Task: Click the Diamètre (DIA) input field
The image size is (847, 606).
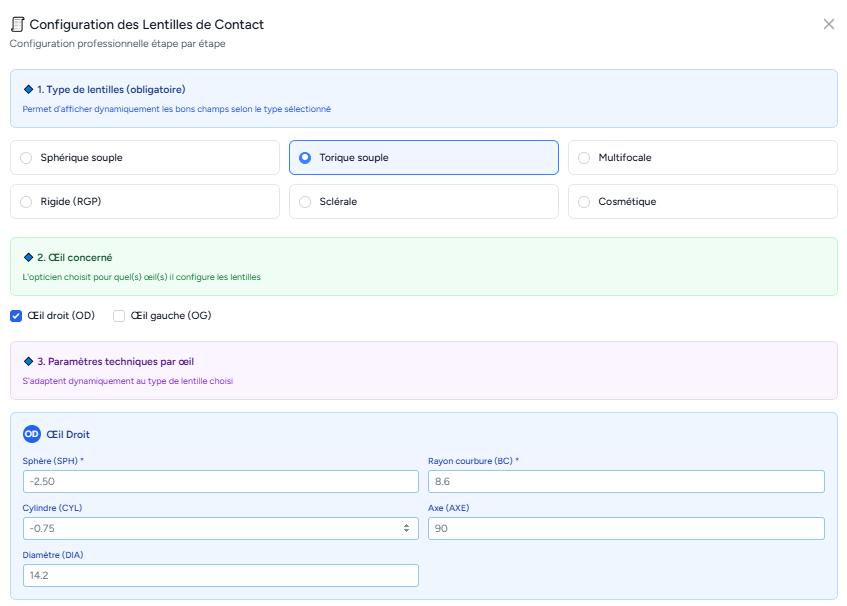Action: pos(220,575)
